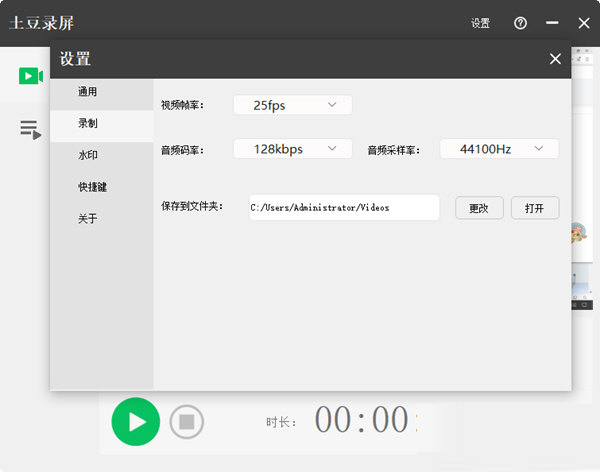
Task: Select the 录制 settings tab
Action: [88, 124]
